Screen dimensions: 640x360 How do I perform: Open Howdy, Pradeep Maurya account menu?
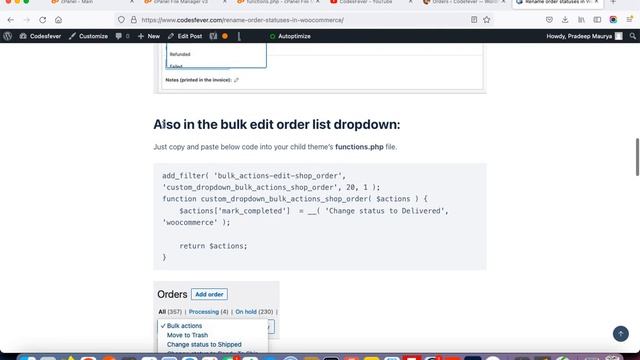[584, 36]
